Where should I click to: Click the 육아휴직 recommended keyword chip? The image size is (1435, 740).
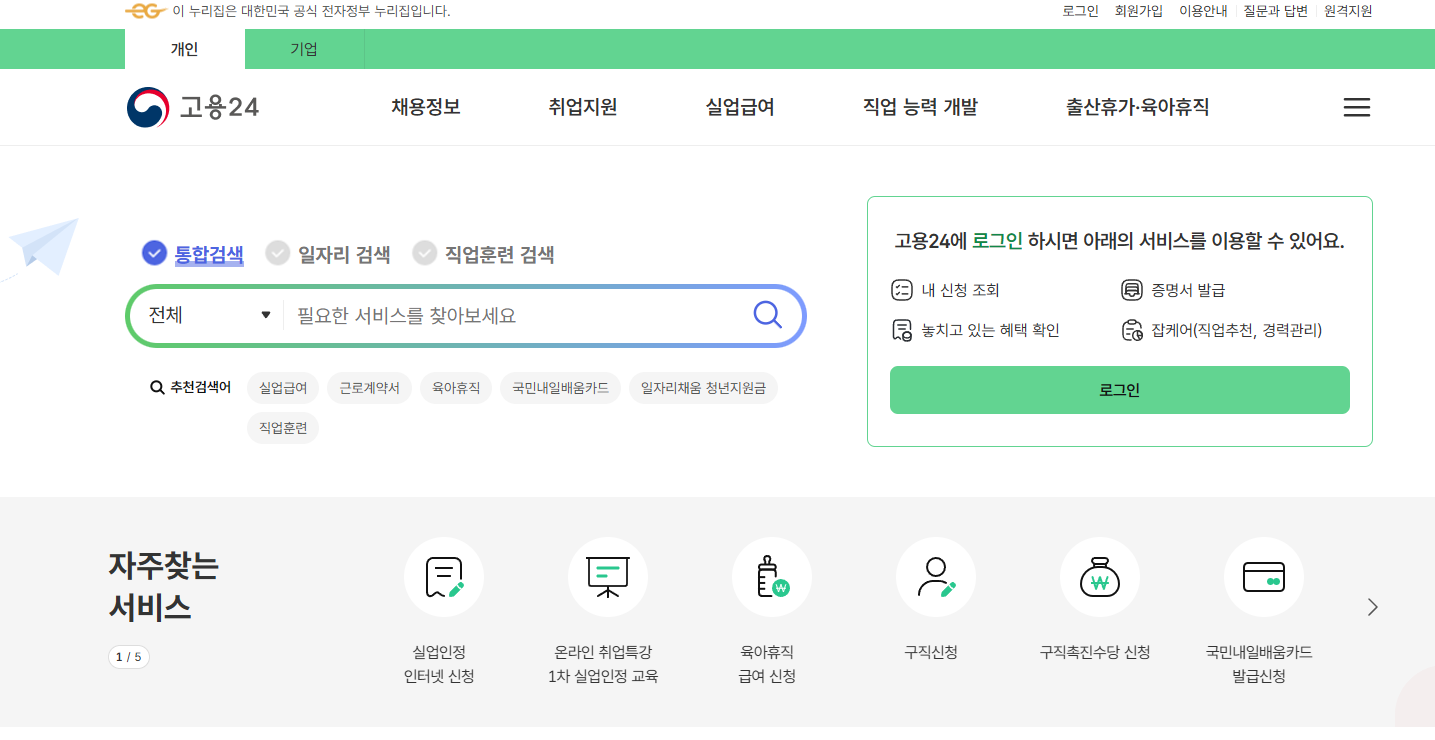coord(456,388)
